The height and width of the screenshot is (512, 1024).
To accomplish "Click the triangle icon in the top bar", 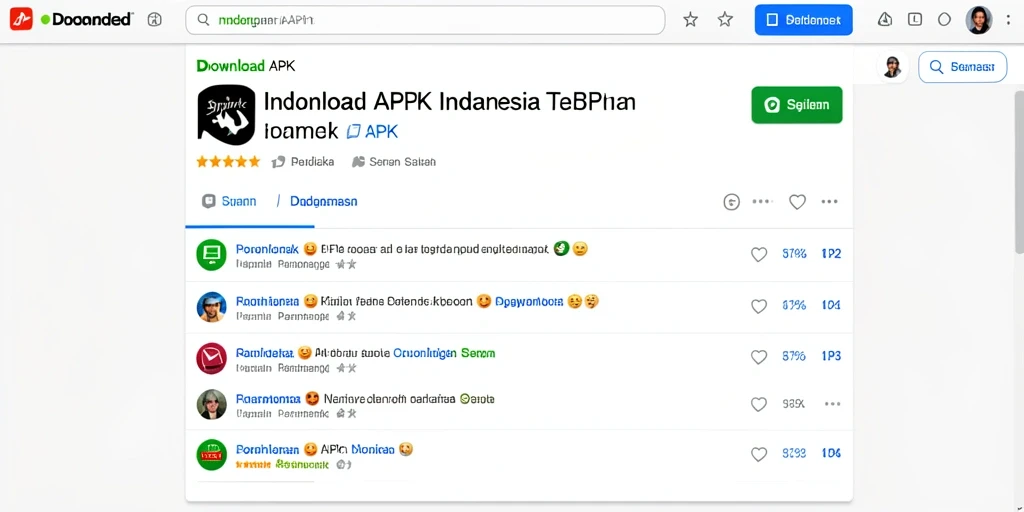I will point(885,20).
